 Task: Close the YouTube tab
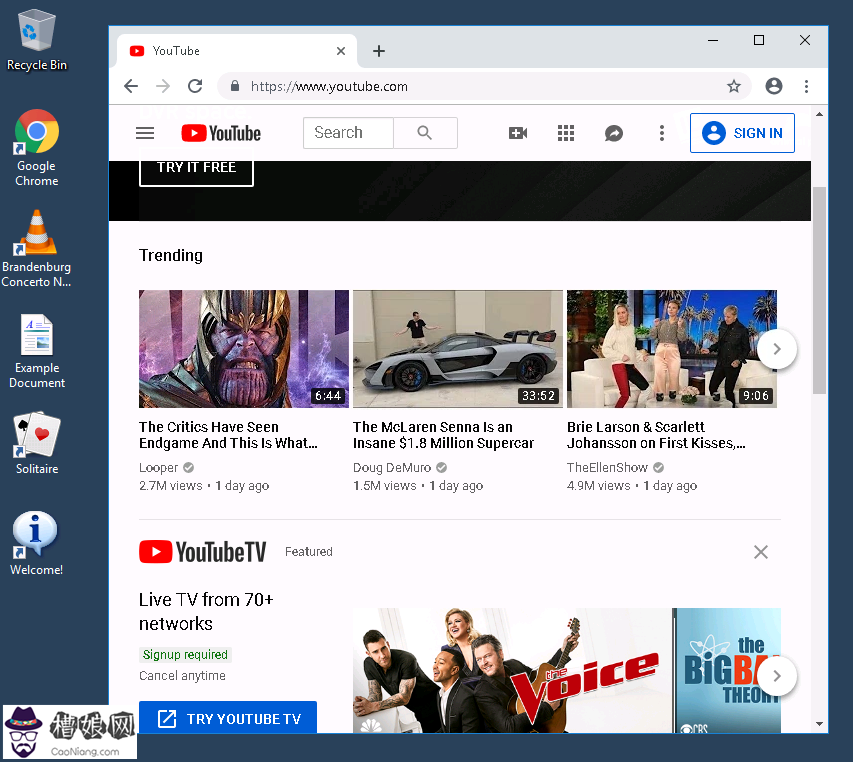(x=341, y=51)
